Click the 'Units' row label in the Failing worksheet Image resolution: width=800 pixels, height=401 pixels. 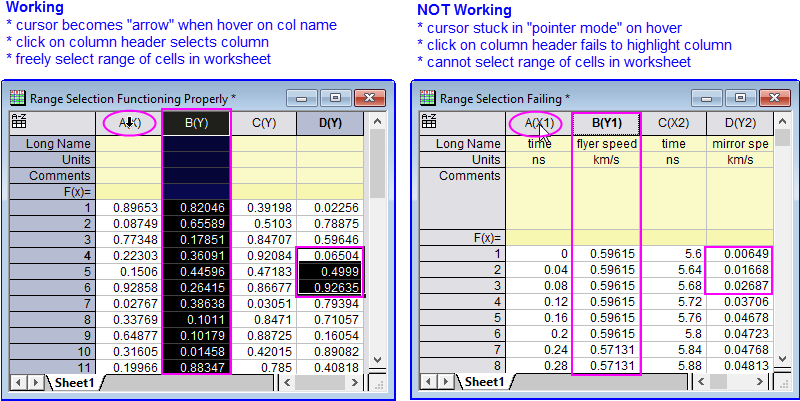[x=462, y=160]
